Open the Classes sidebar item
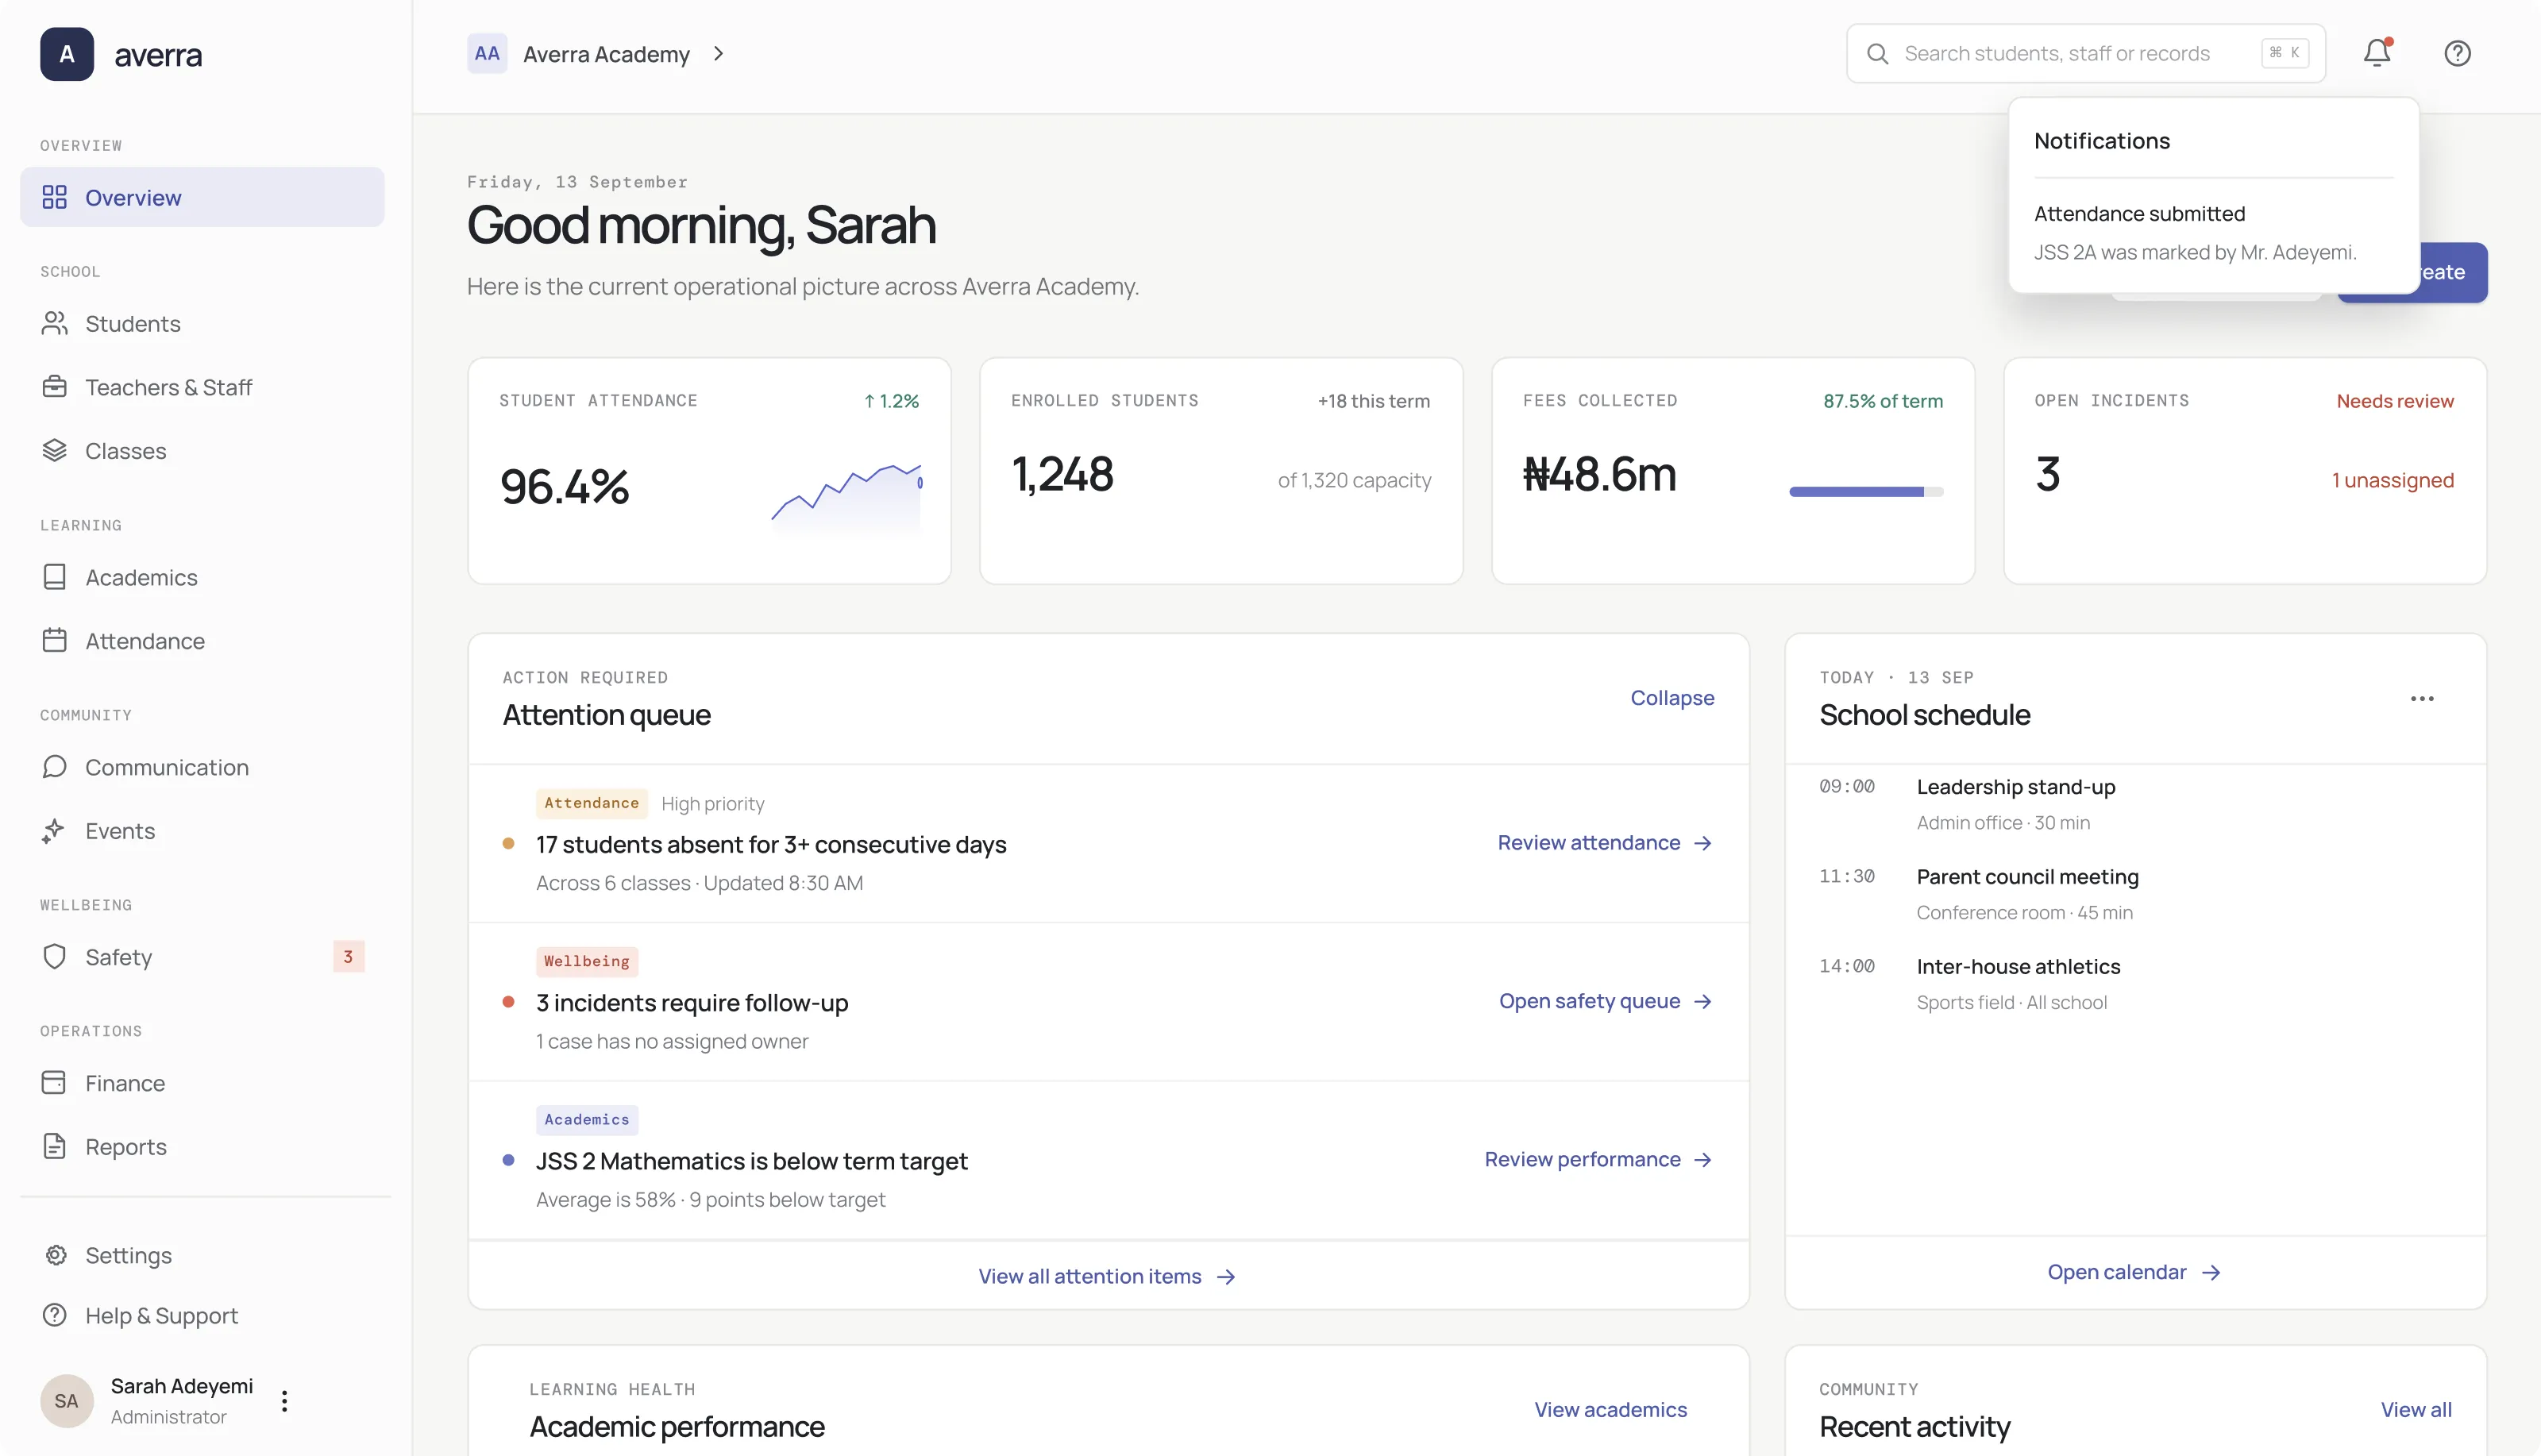Image resolution: width=2541 pixels, height=1456 pixels. point(202,451)
